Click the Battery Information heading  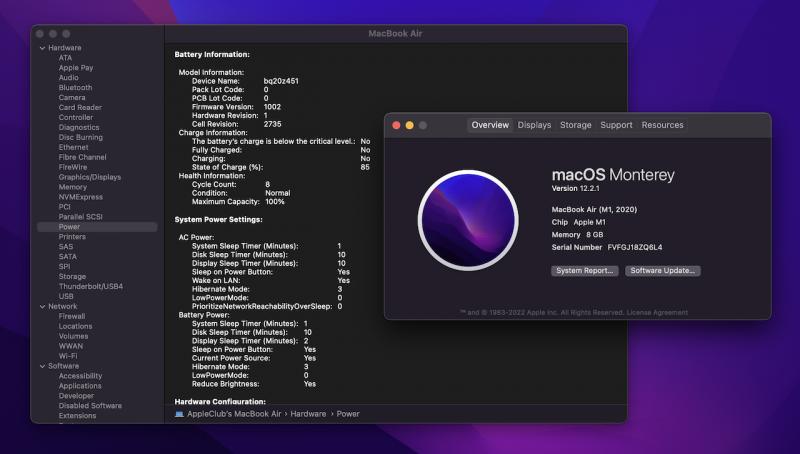pos(212,55)
